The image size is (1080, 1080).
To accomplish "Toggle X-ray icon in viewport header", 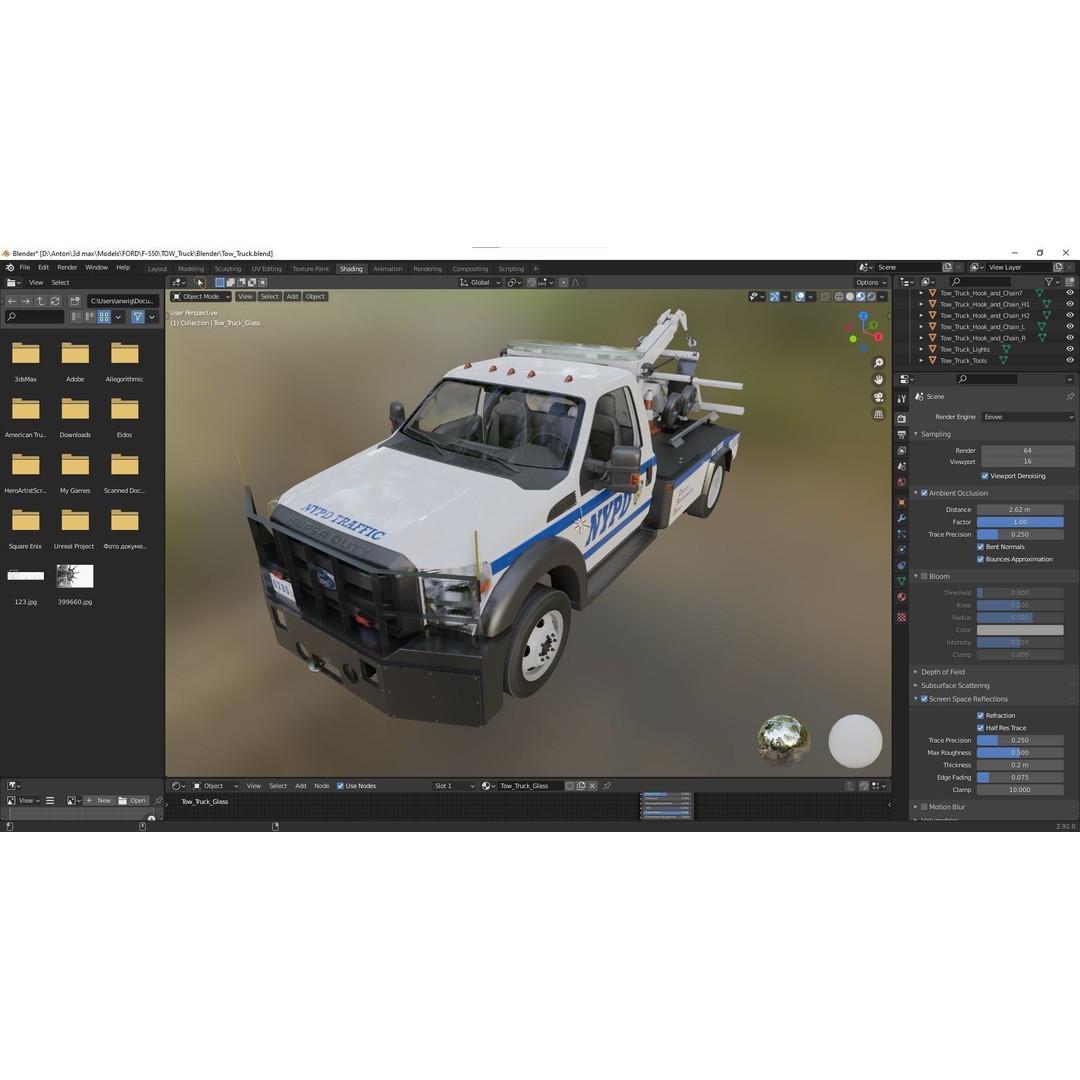I will pyautogui.click(x=824, y=297).
